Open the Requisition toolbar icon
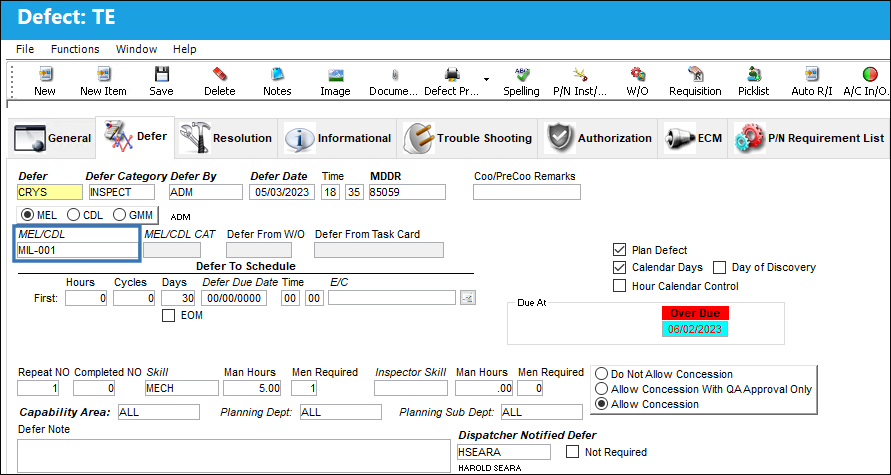Image resolution: width=891 pixels, height=475 pixels. tap(695, 74)
